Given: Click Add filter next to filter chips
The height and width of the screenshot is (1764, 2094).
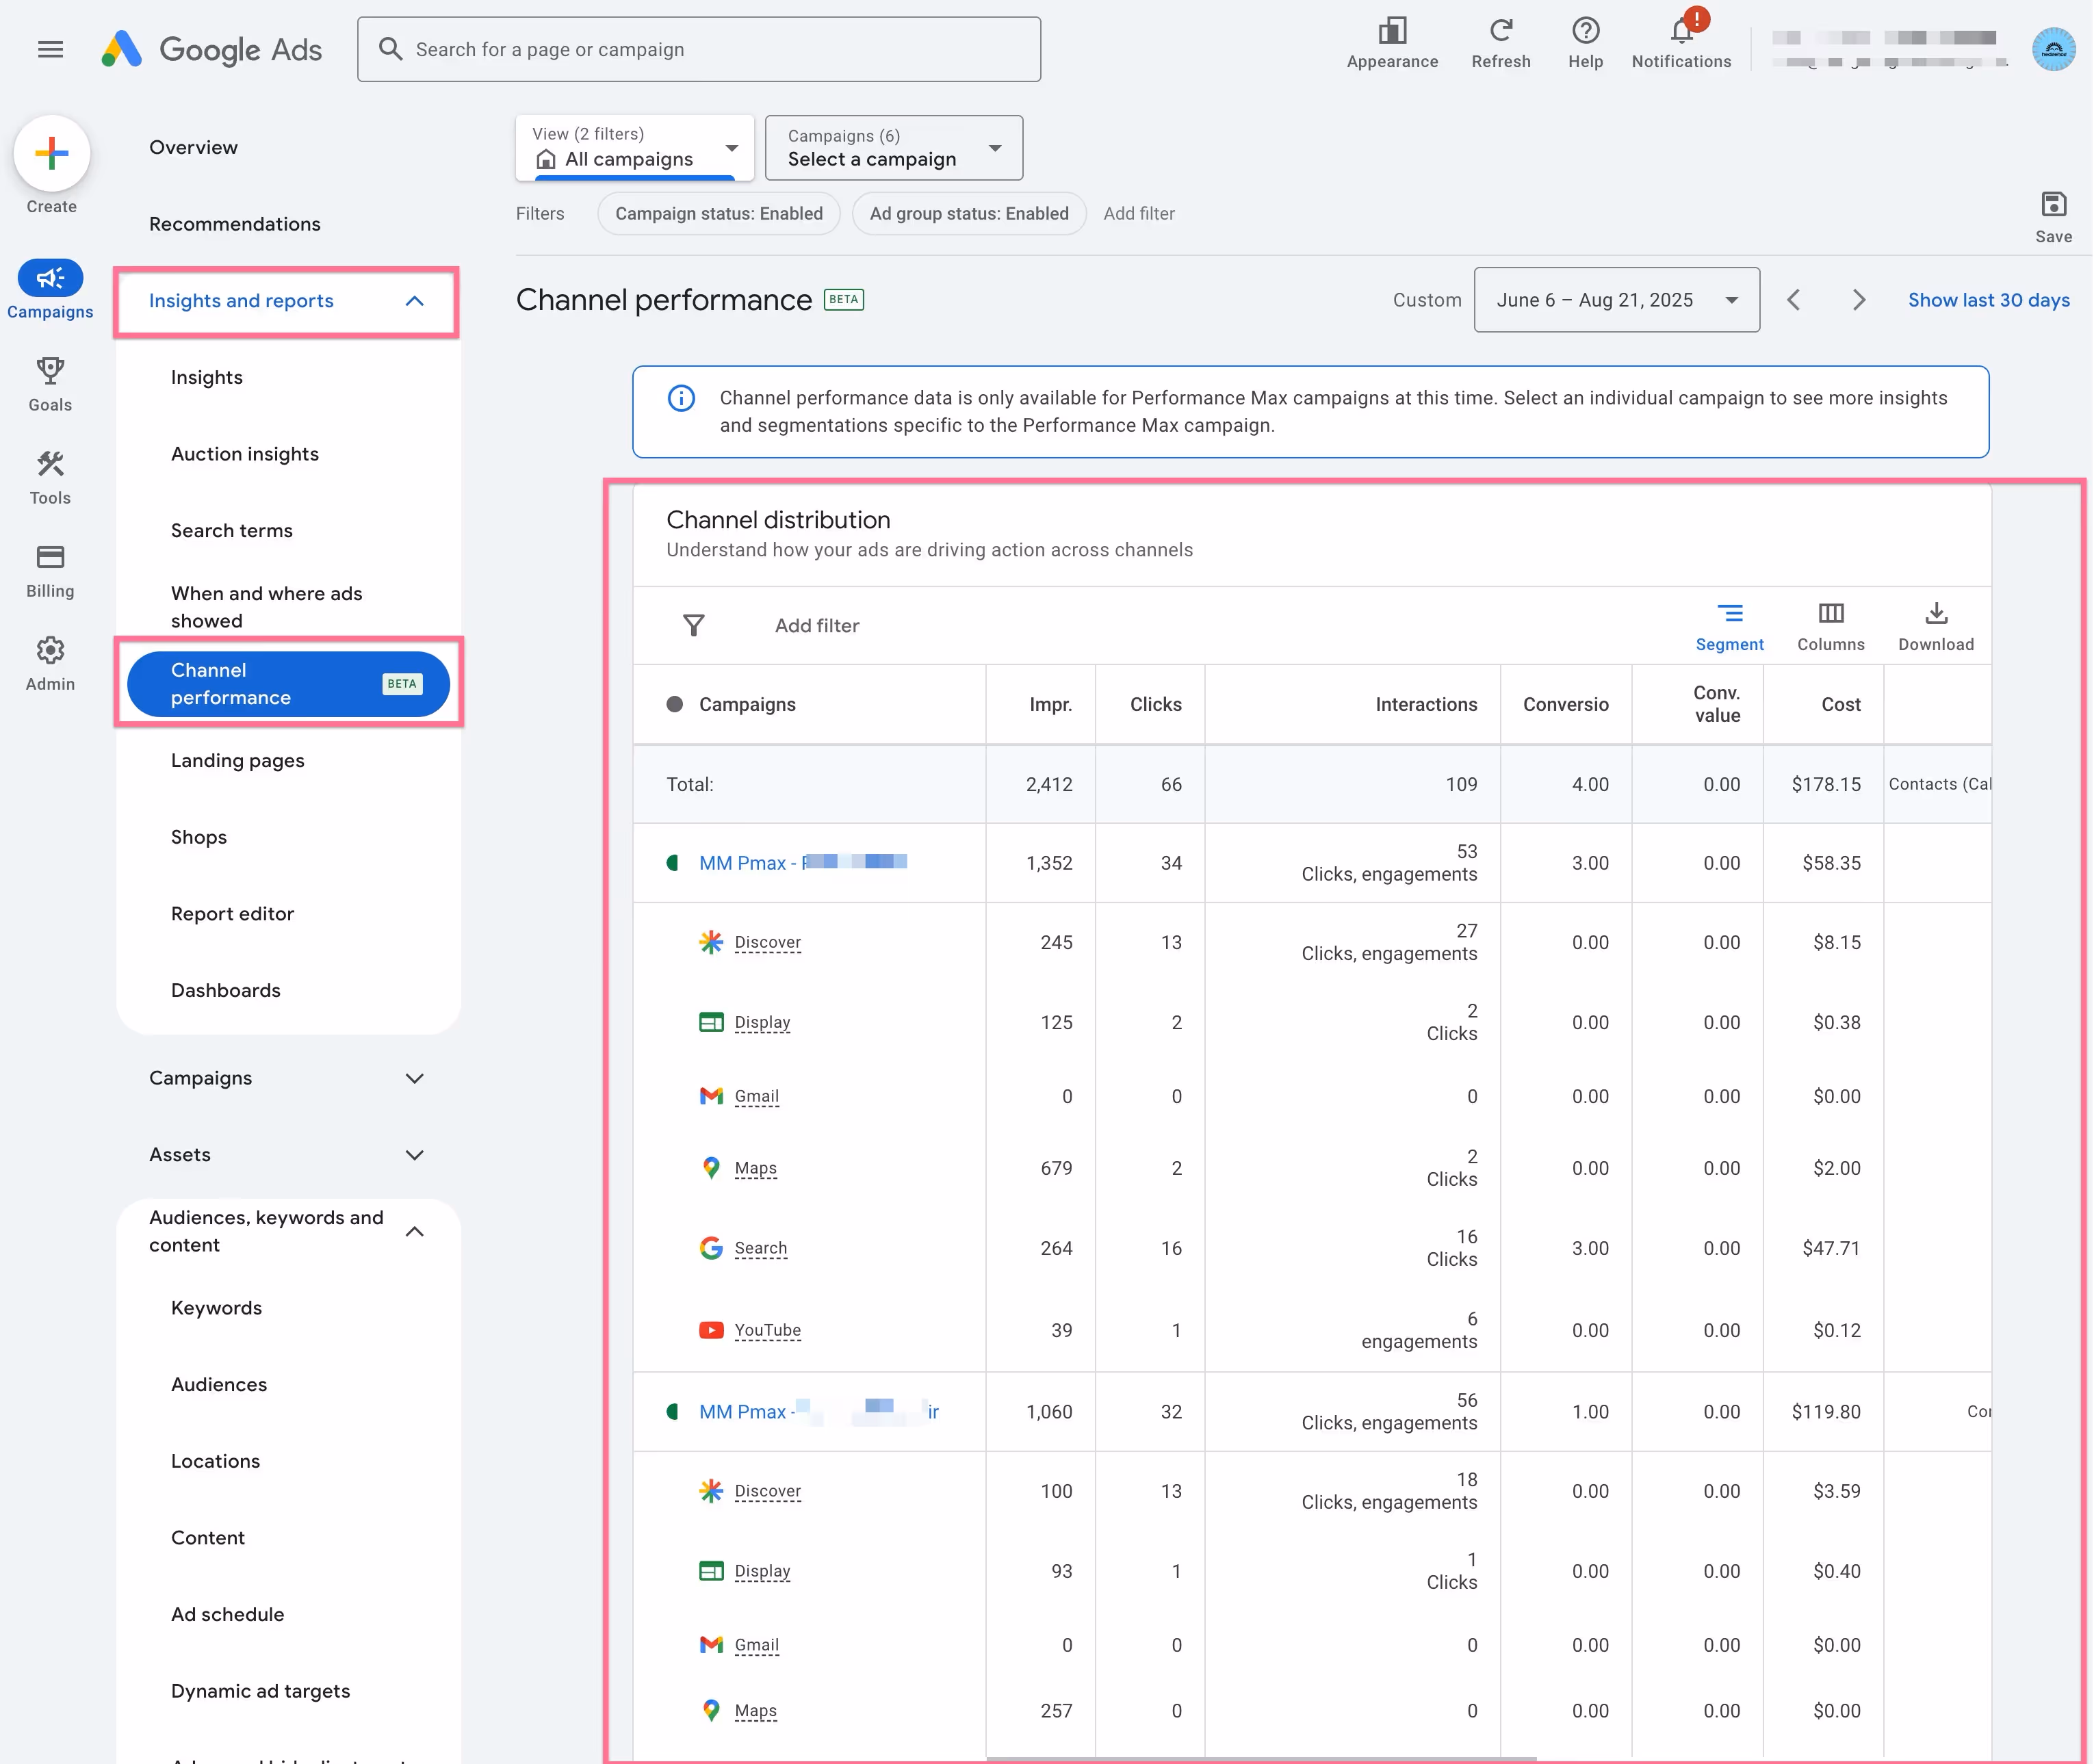Looking at the screenshot, I should coord(1139,214).
